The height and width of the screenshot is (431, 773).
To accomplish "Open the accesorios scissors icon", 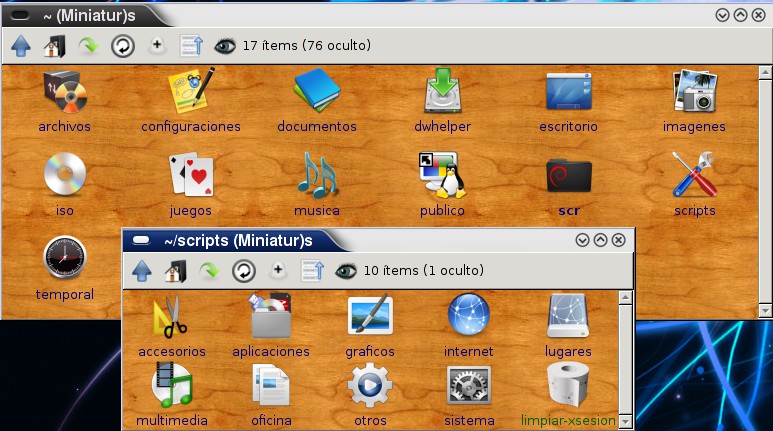I will (172, 316).
